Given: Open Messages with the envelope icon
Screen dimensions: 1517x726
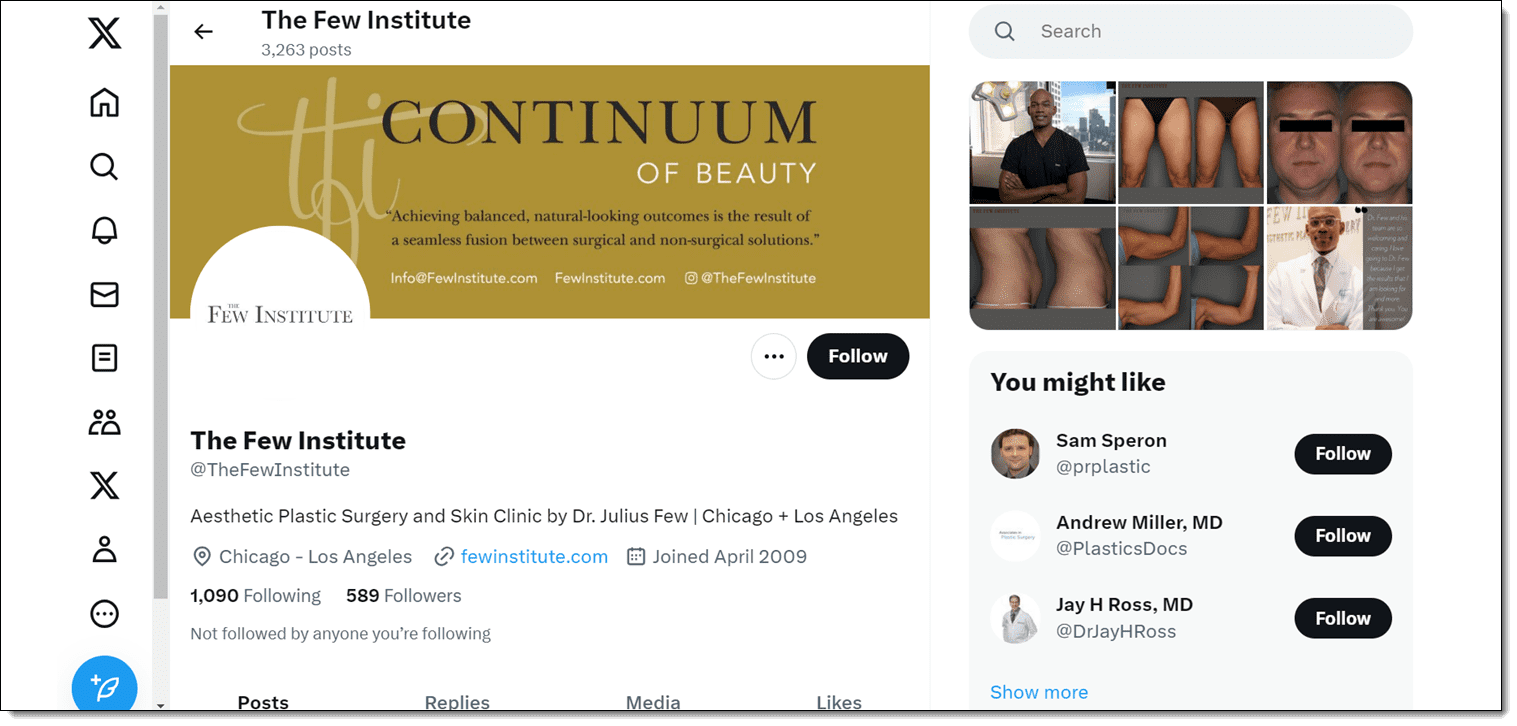Looking at the screenshot, I should 104,294.
